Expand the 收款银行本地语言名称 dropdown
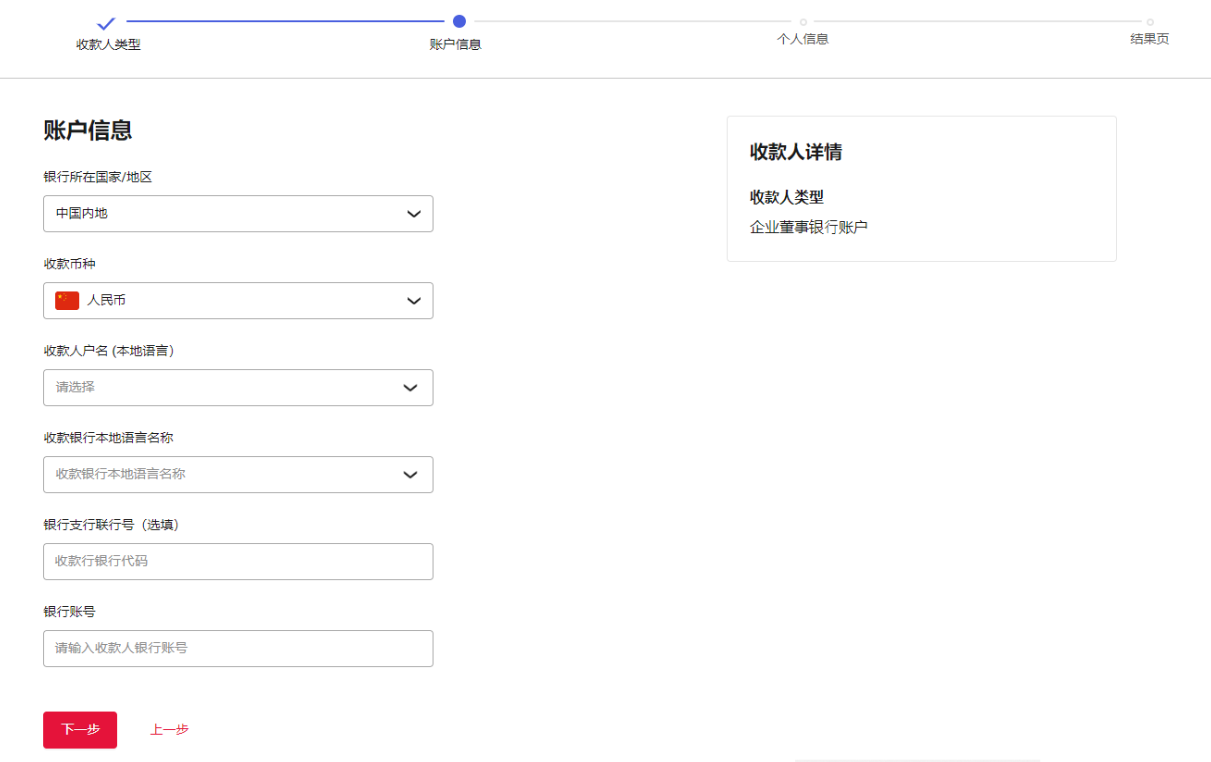The image size is (1211, 762). coord(238,475)
